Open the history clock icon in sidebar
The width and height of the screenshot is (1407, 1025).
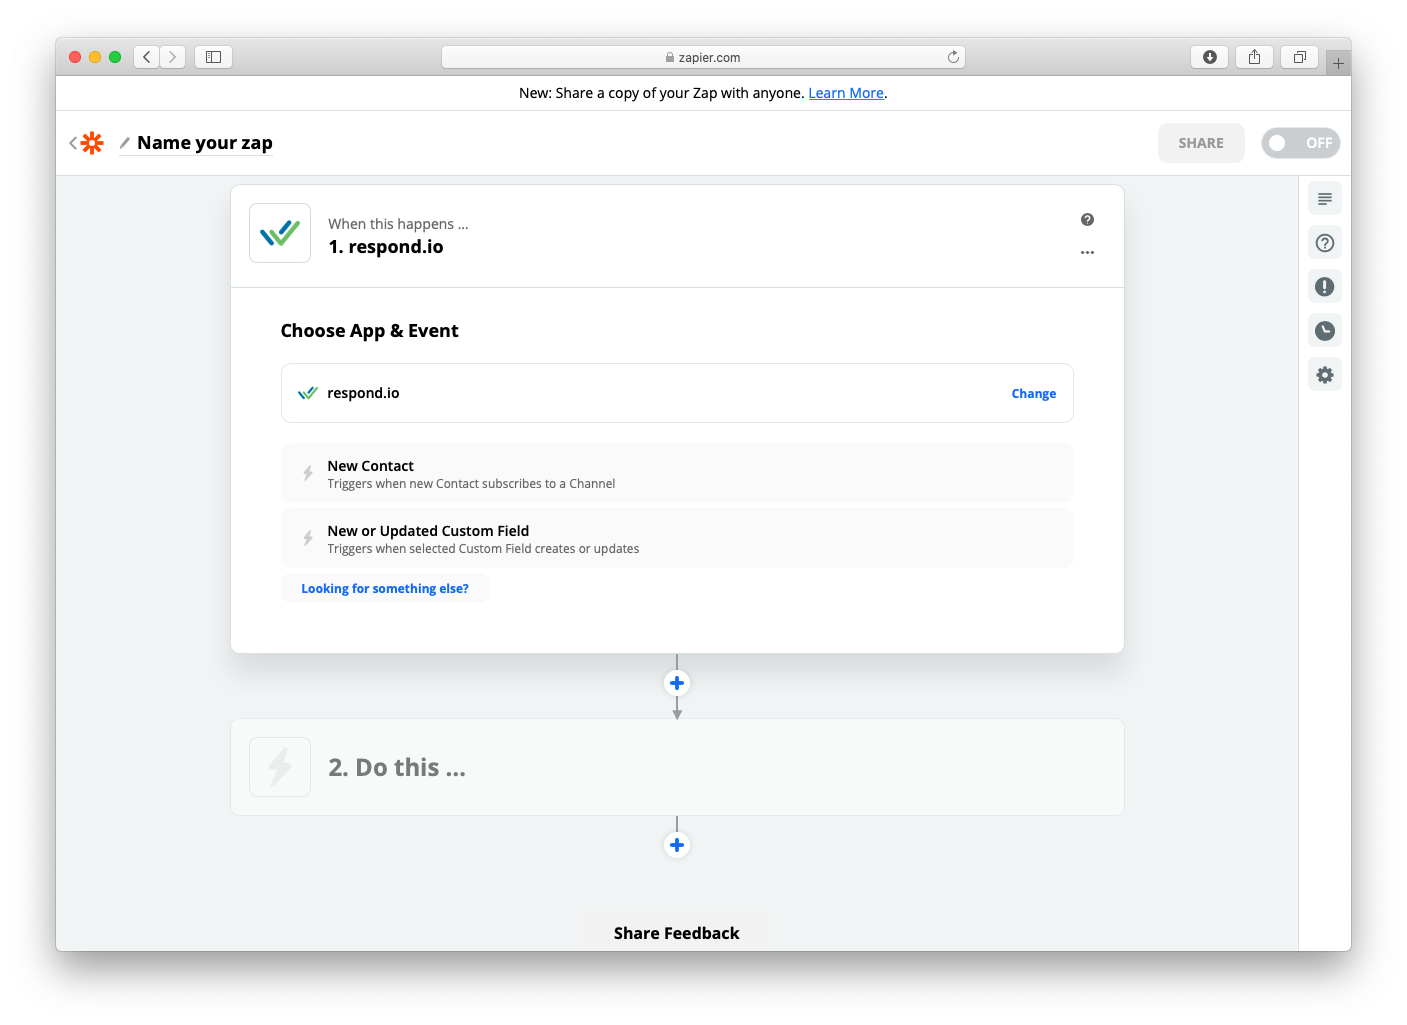pyautogui.click(x=1325, y=331)
